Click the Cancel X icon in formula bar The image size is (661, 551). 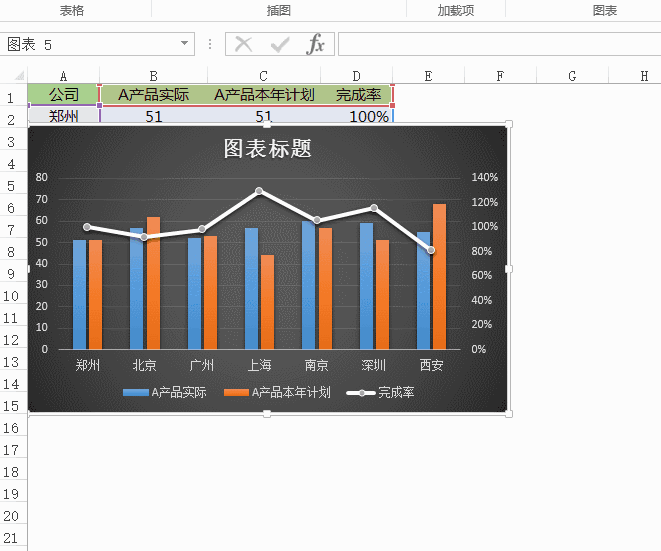point(244,44)
